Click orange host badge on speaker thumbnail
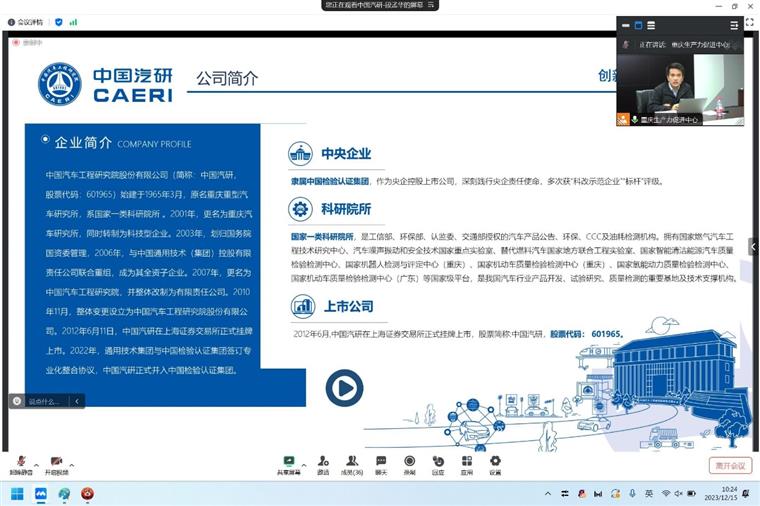The height and width of the screenshot is (506, 760). 622,119
